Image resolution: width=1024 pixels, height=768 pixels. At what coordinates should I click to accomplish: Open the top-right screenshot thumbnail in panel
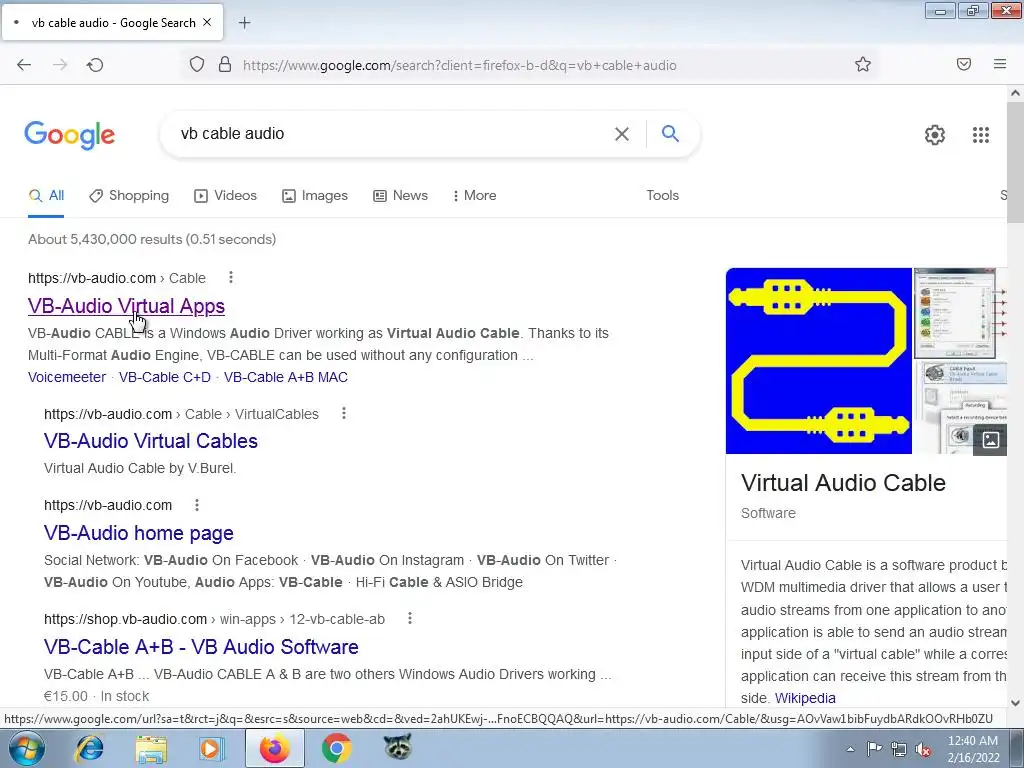click(x=955, y=313)
